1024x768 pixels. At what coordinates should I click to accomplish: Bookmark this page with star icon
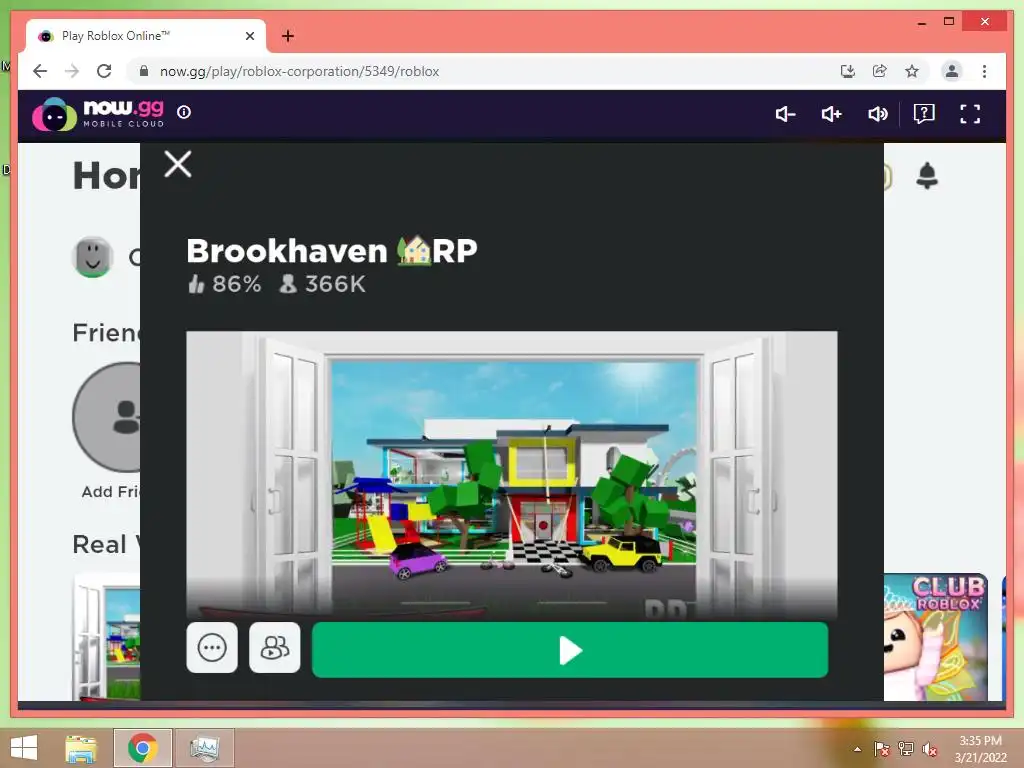912,71
